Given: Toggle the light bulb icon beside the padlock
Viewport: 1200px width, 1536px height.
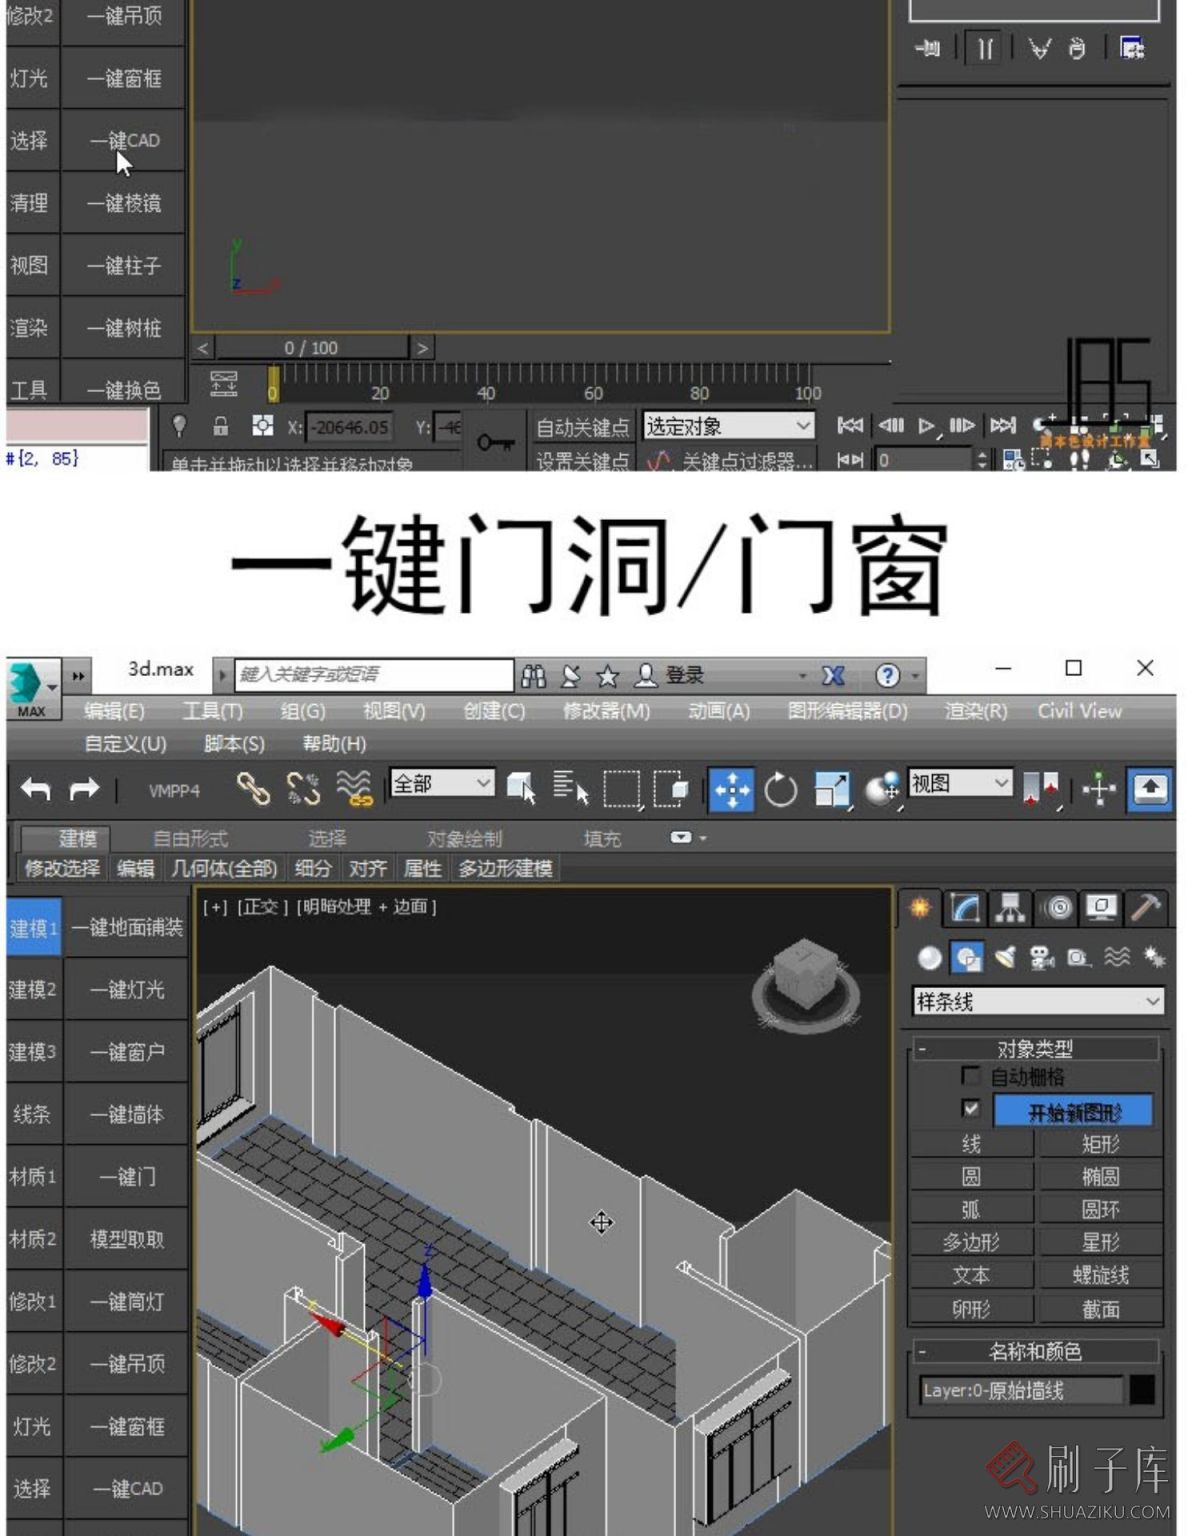Looking at the screenshot, I should [179, 426].
